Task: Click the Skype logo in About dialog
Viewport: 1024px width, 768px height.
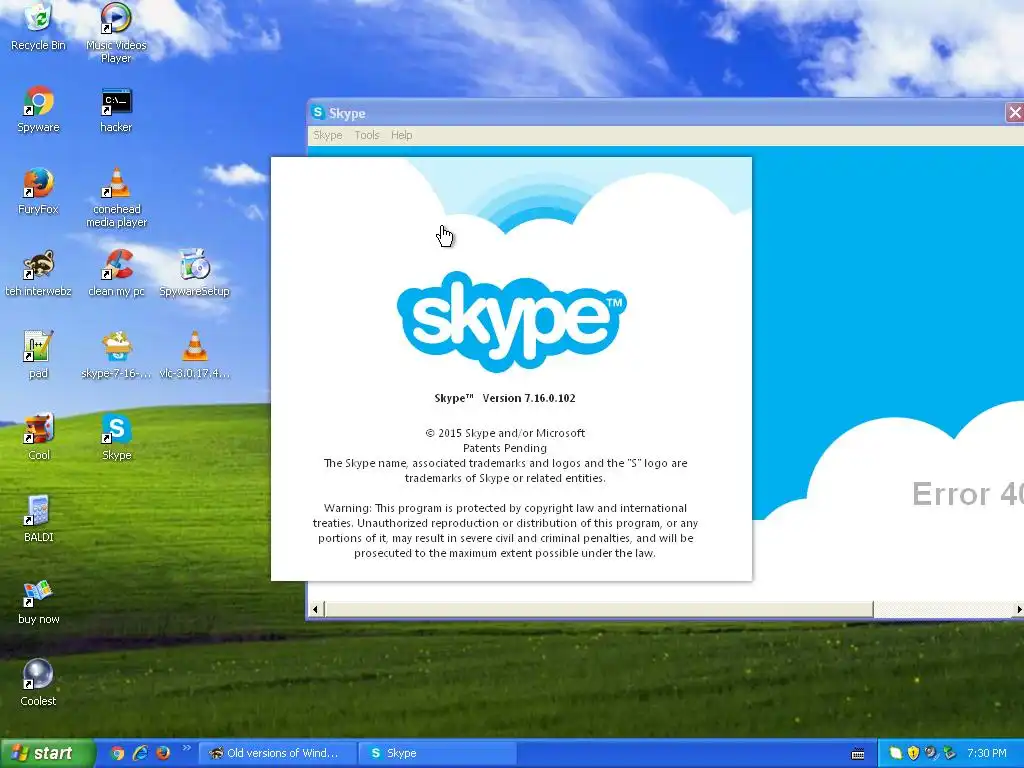Action: click(511, 321)
